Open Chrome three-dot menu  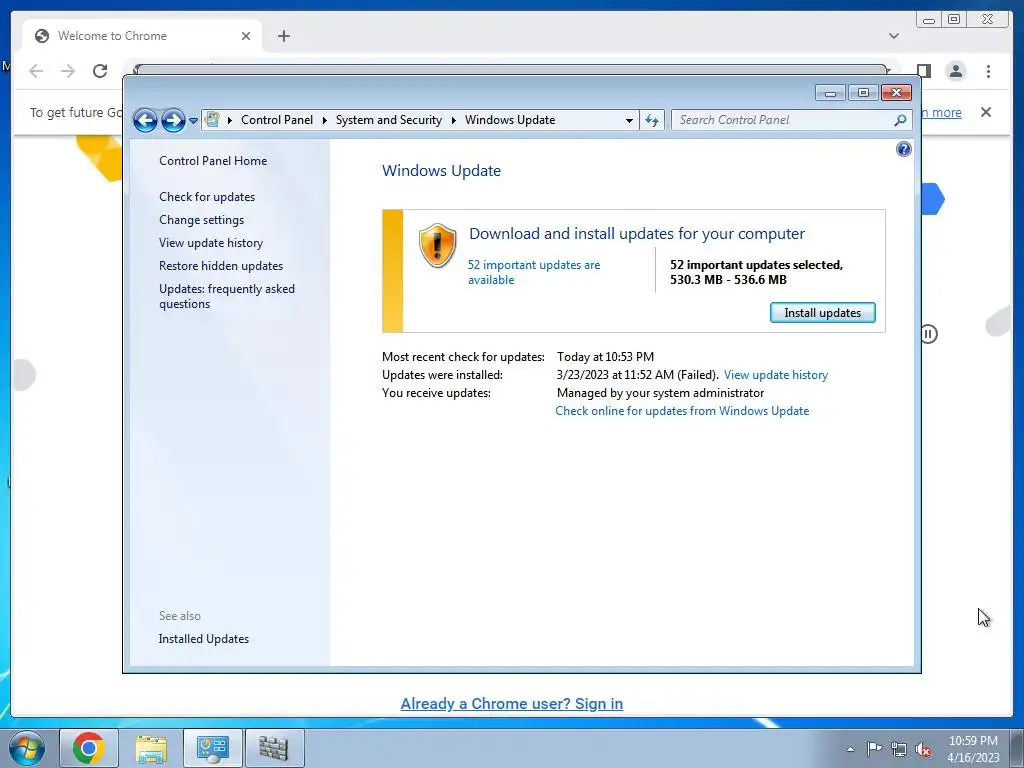tap(988, 71)
